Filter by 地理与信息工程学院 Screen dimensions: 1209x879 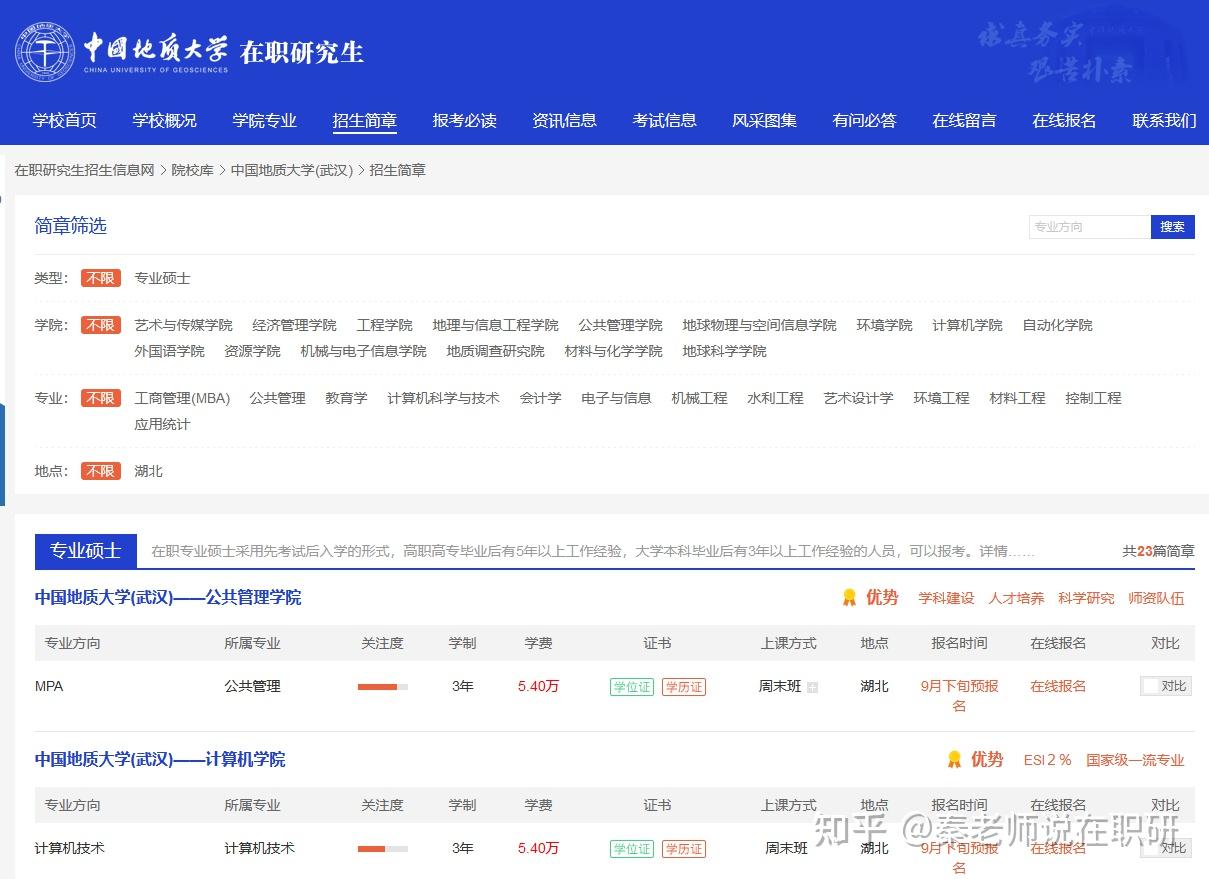click(496, 325)
